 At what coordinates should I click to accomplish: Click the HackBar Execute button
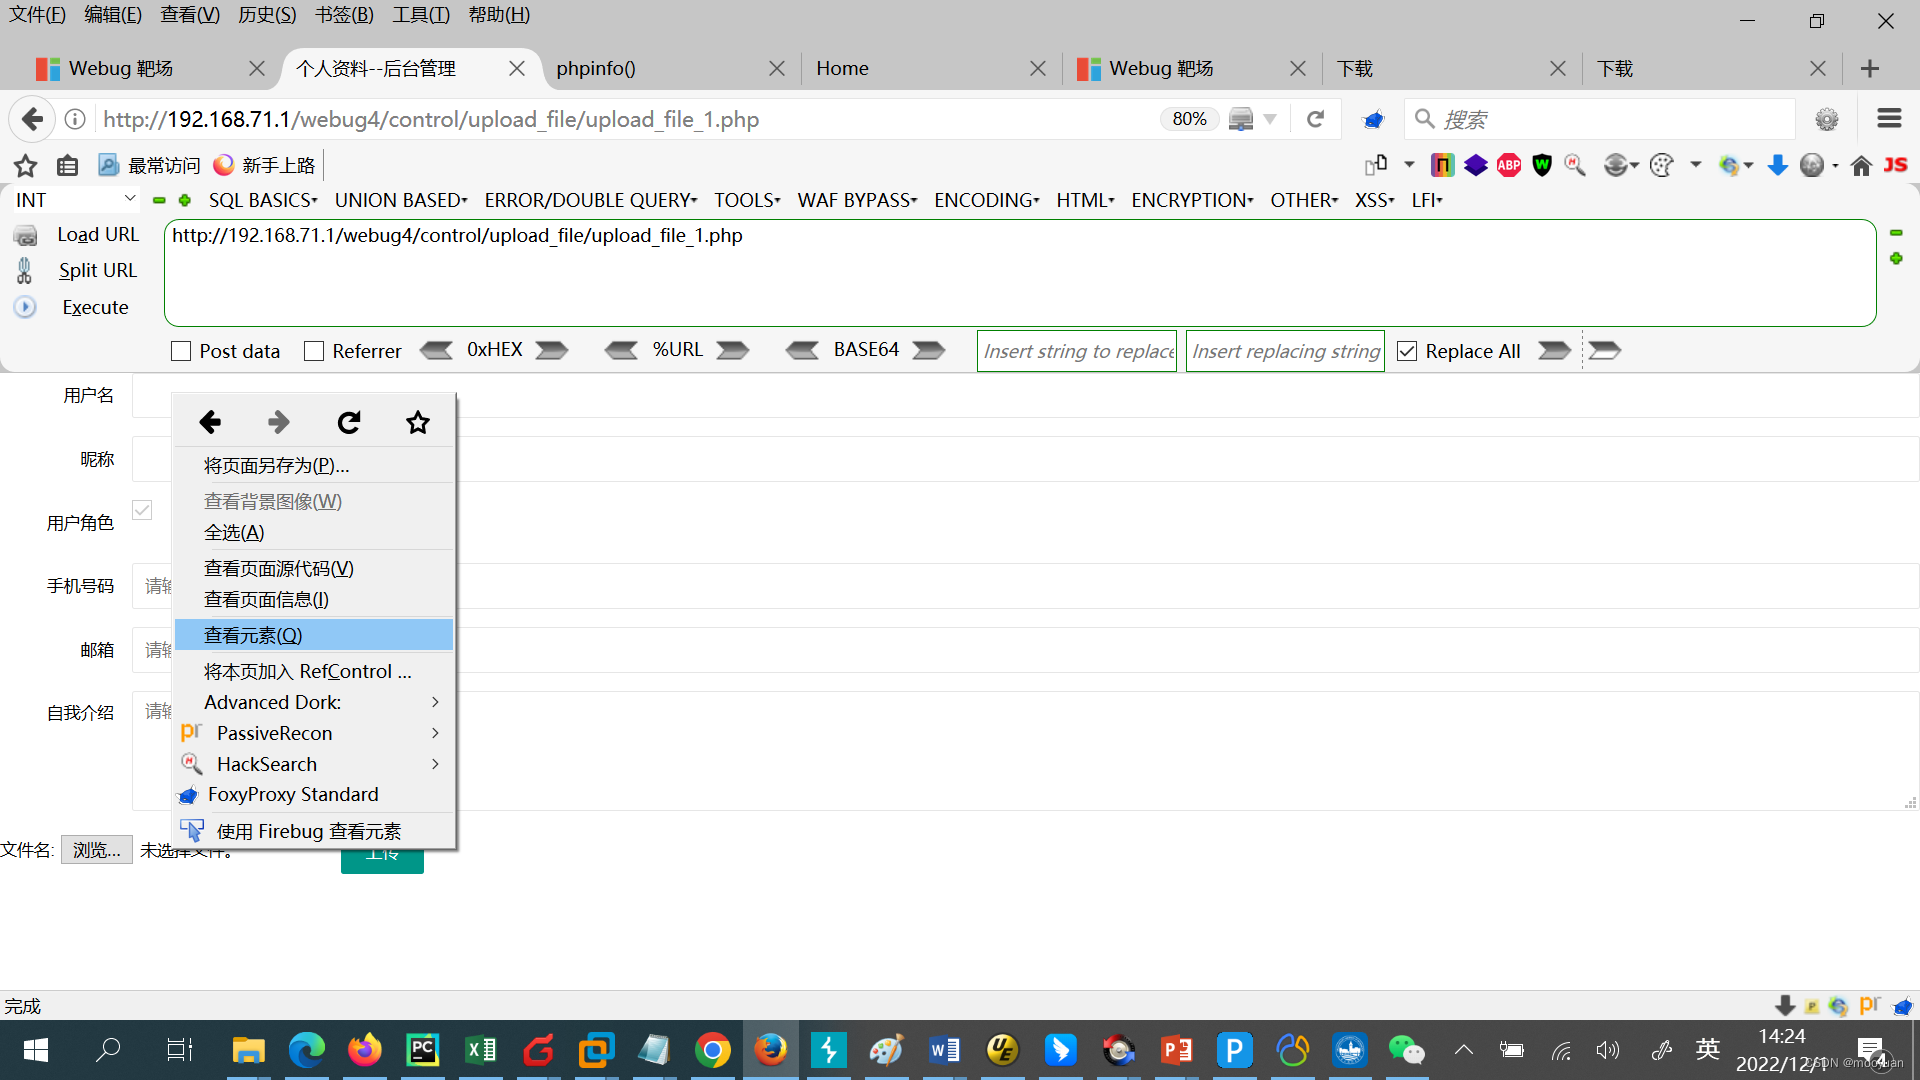(x=95, y=308)
